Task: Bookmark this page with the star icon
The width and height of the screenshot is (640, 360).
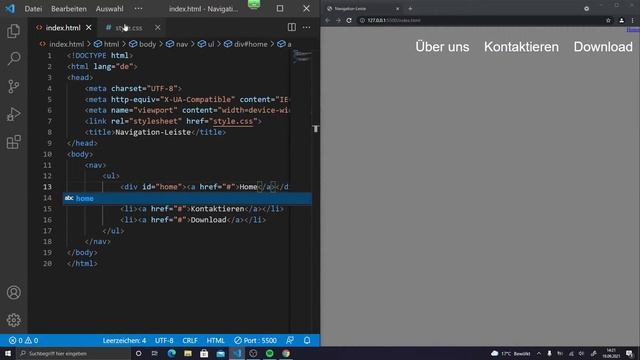Action: tap(608, 20)
